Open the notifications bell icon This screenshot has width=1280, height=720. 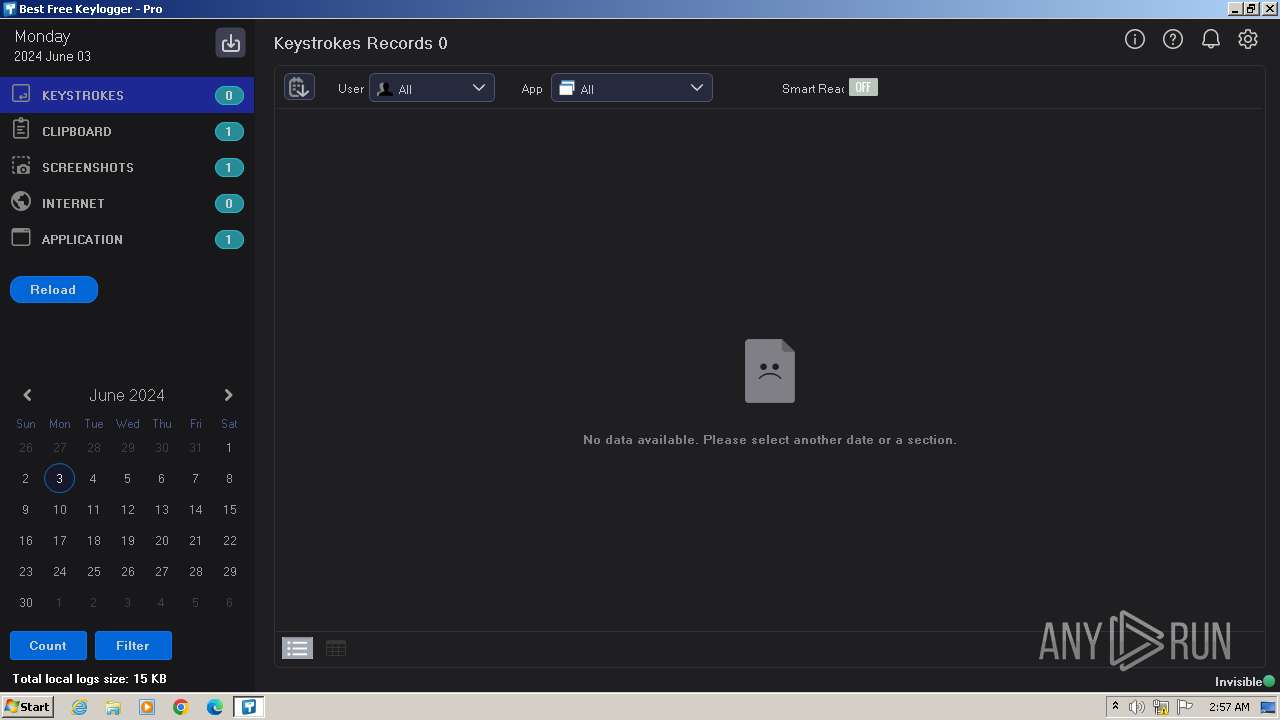pos(1211,39)
